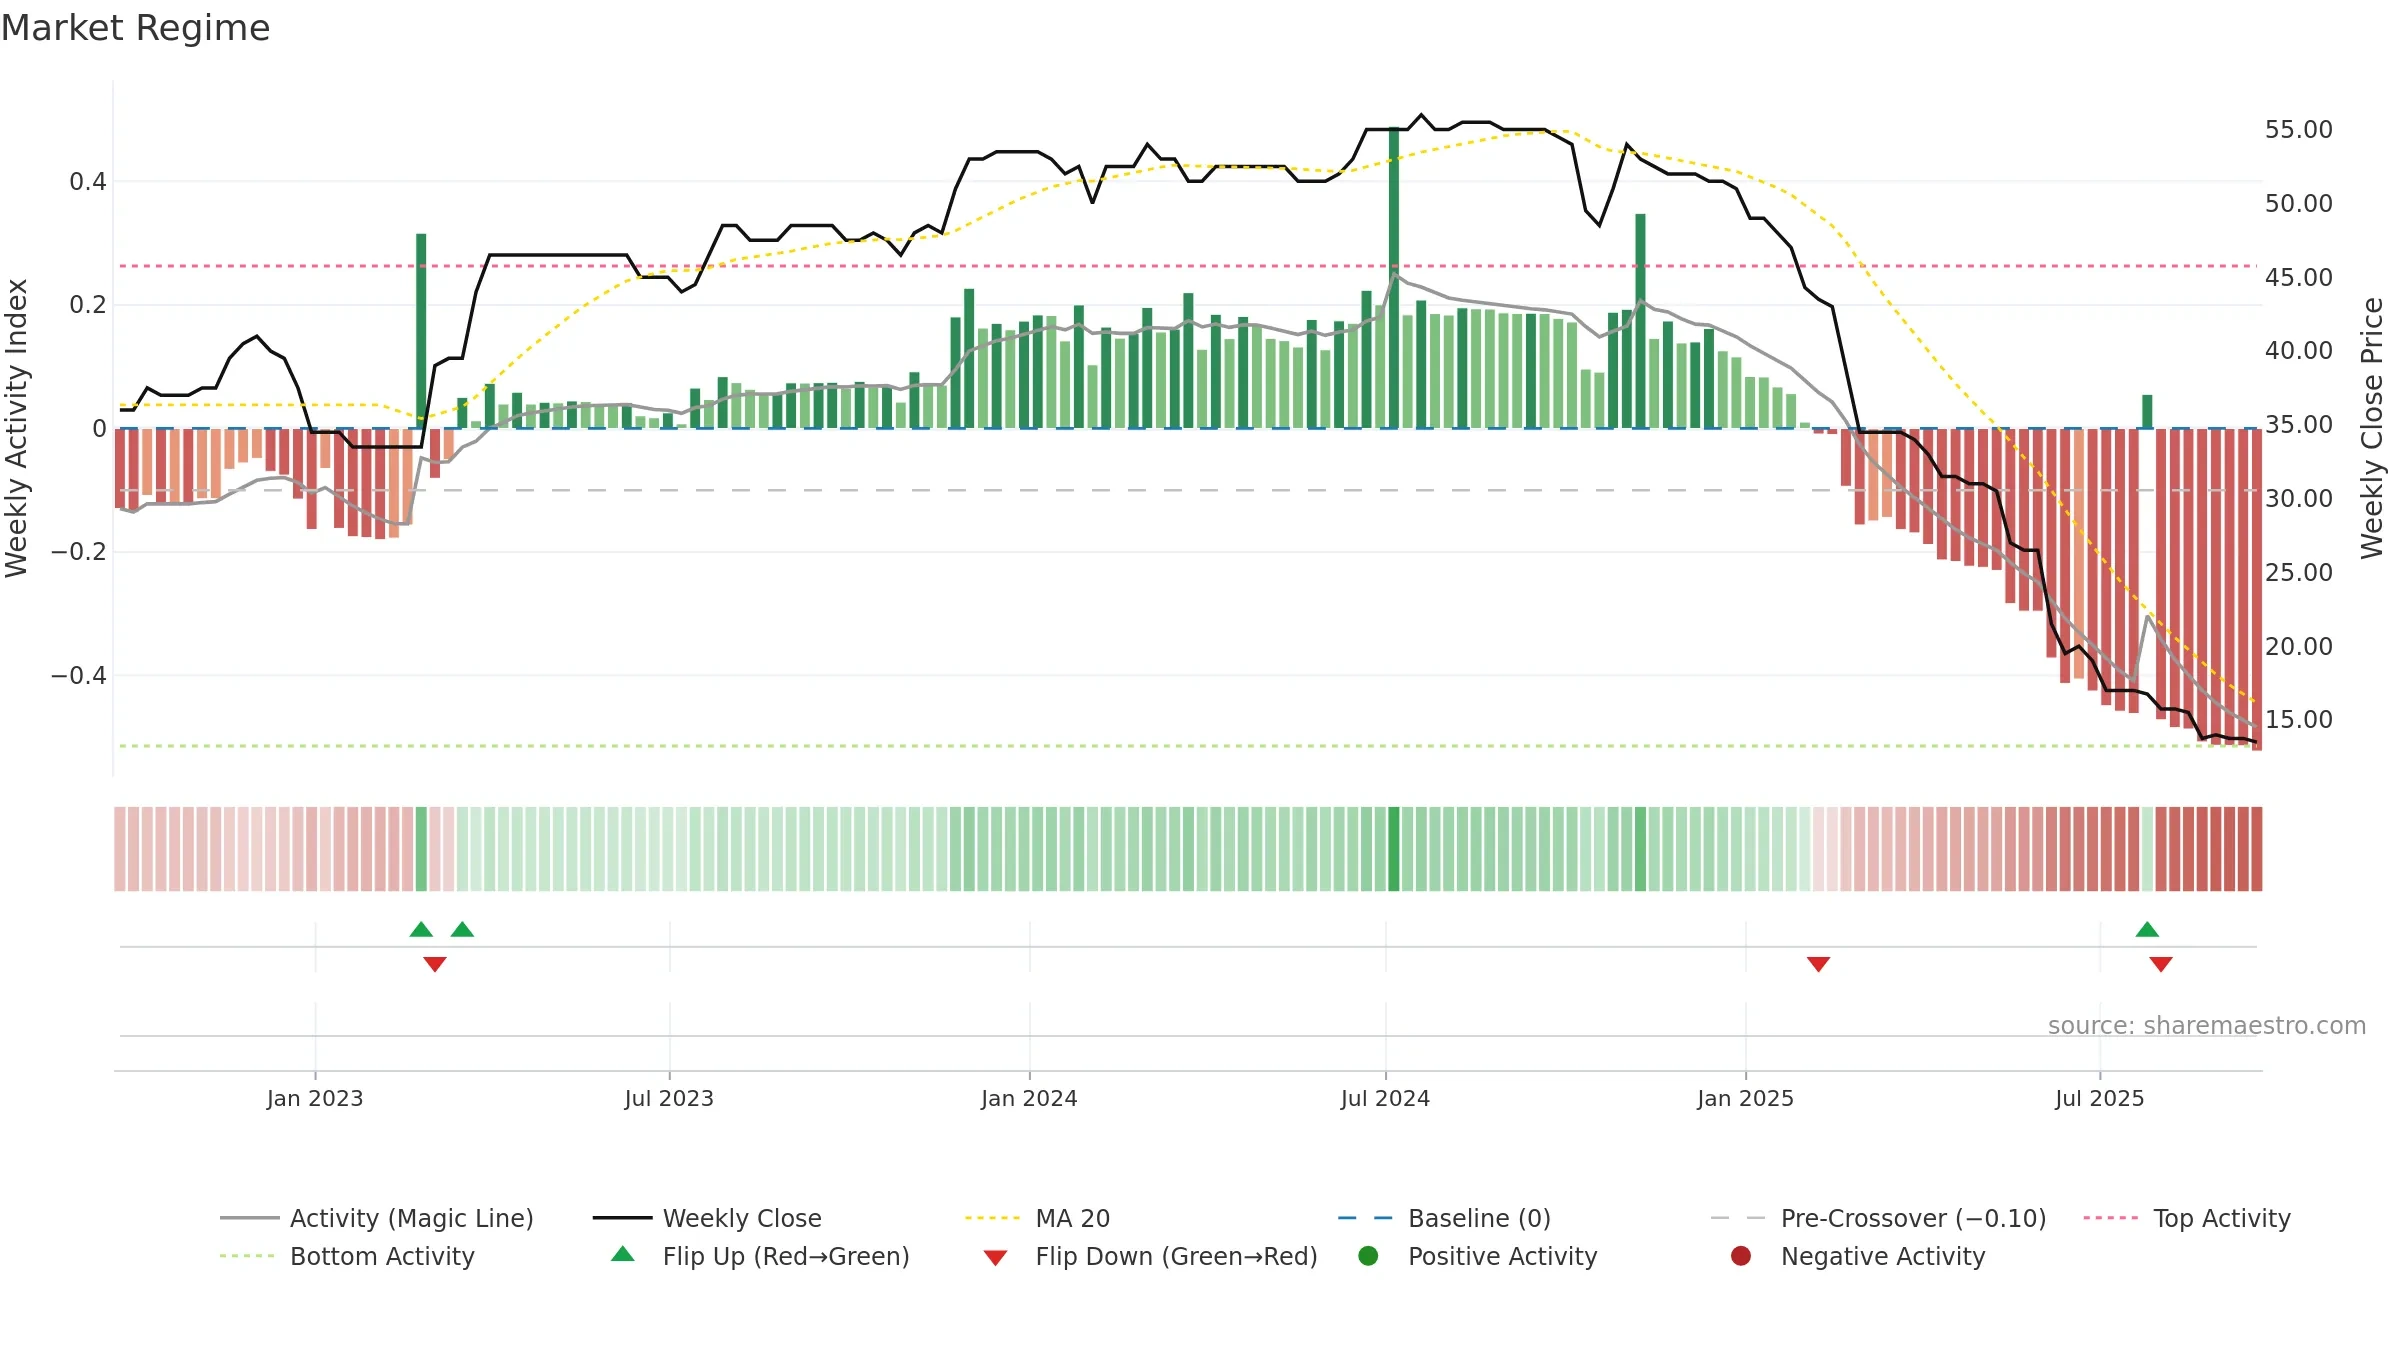Image resolution: width=2400 pixels, height=1350 pixels.
Task: Click the tallest green bar at Jul 2024
Action: [x=1394, y=278]
